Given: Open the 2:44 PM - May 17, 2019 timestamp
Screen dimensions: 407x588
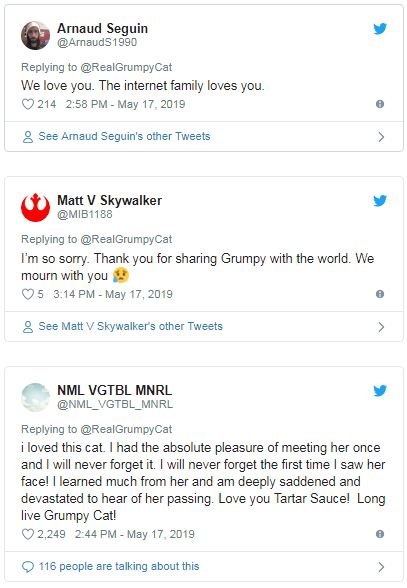Looking at the screenshot, I should tap(135, 534).
